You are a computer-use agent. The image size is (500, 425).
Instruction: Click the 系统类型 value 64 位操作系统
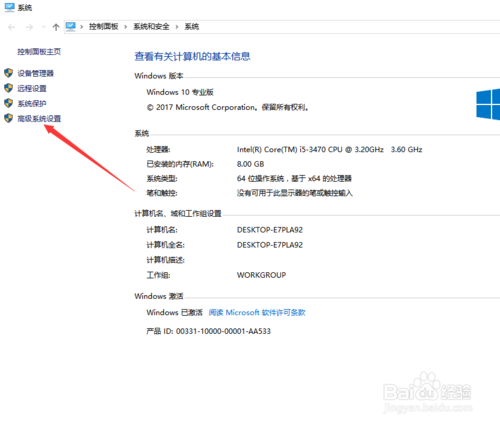[x=294, y=178]
